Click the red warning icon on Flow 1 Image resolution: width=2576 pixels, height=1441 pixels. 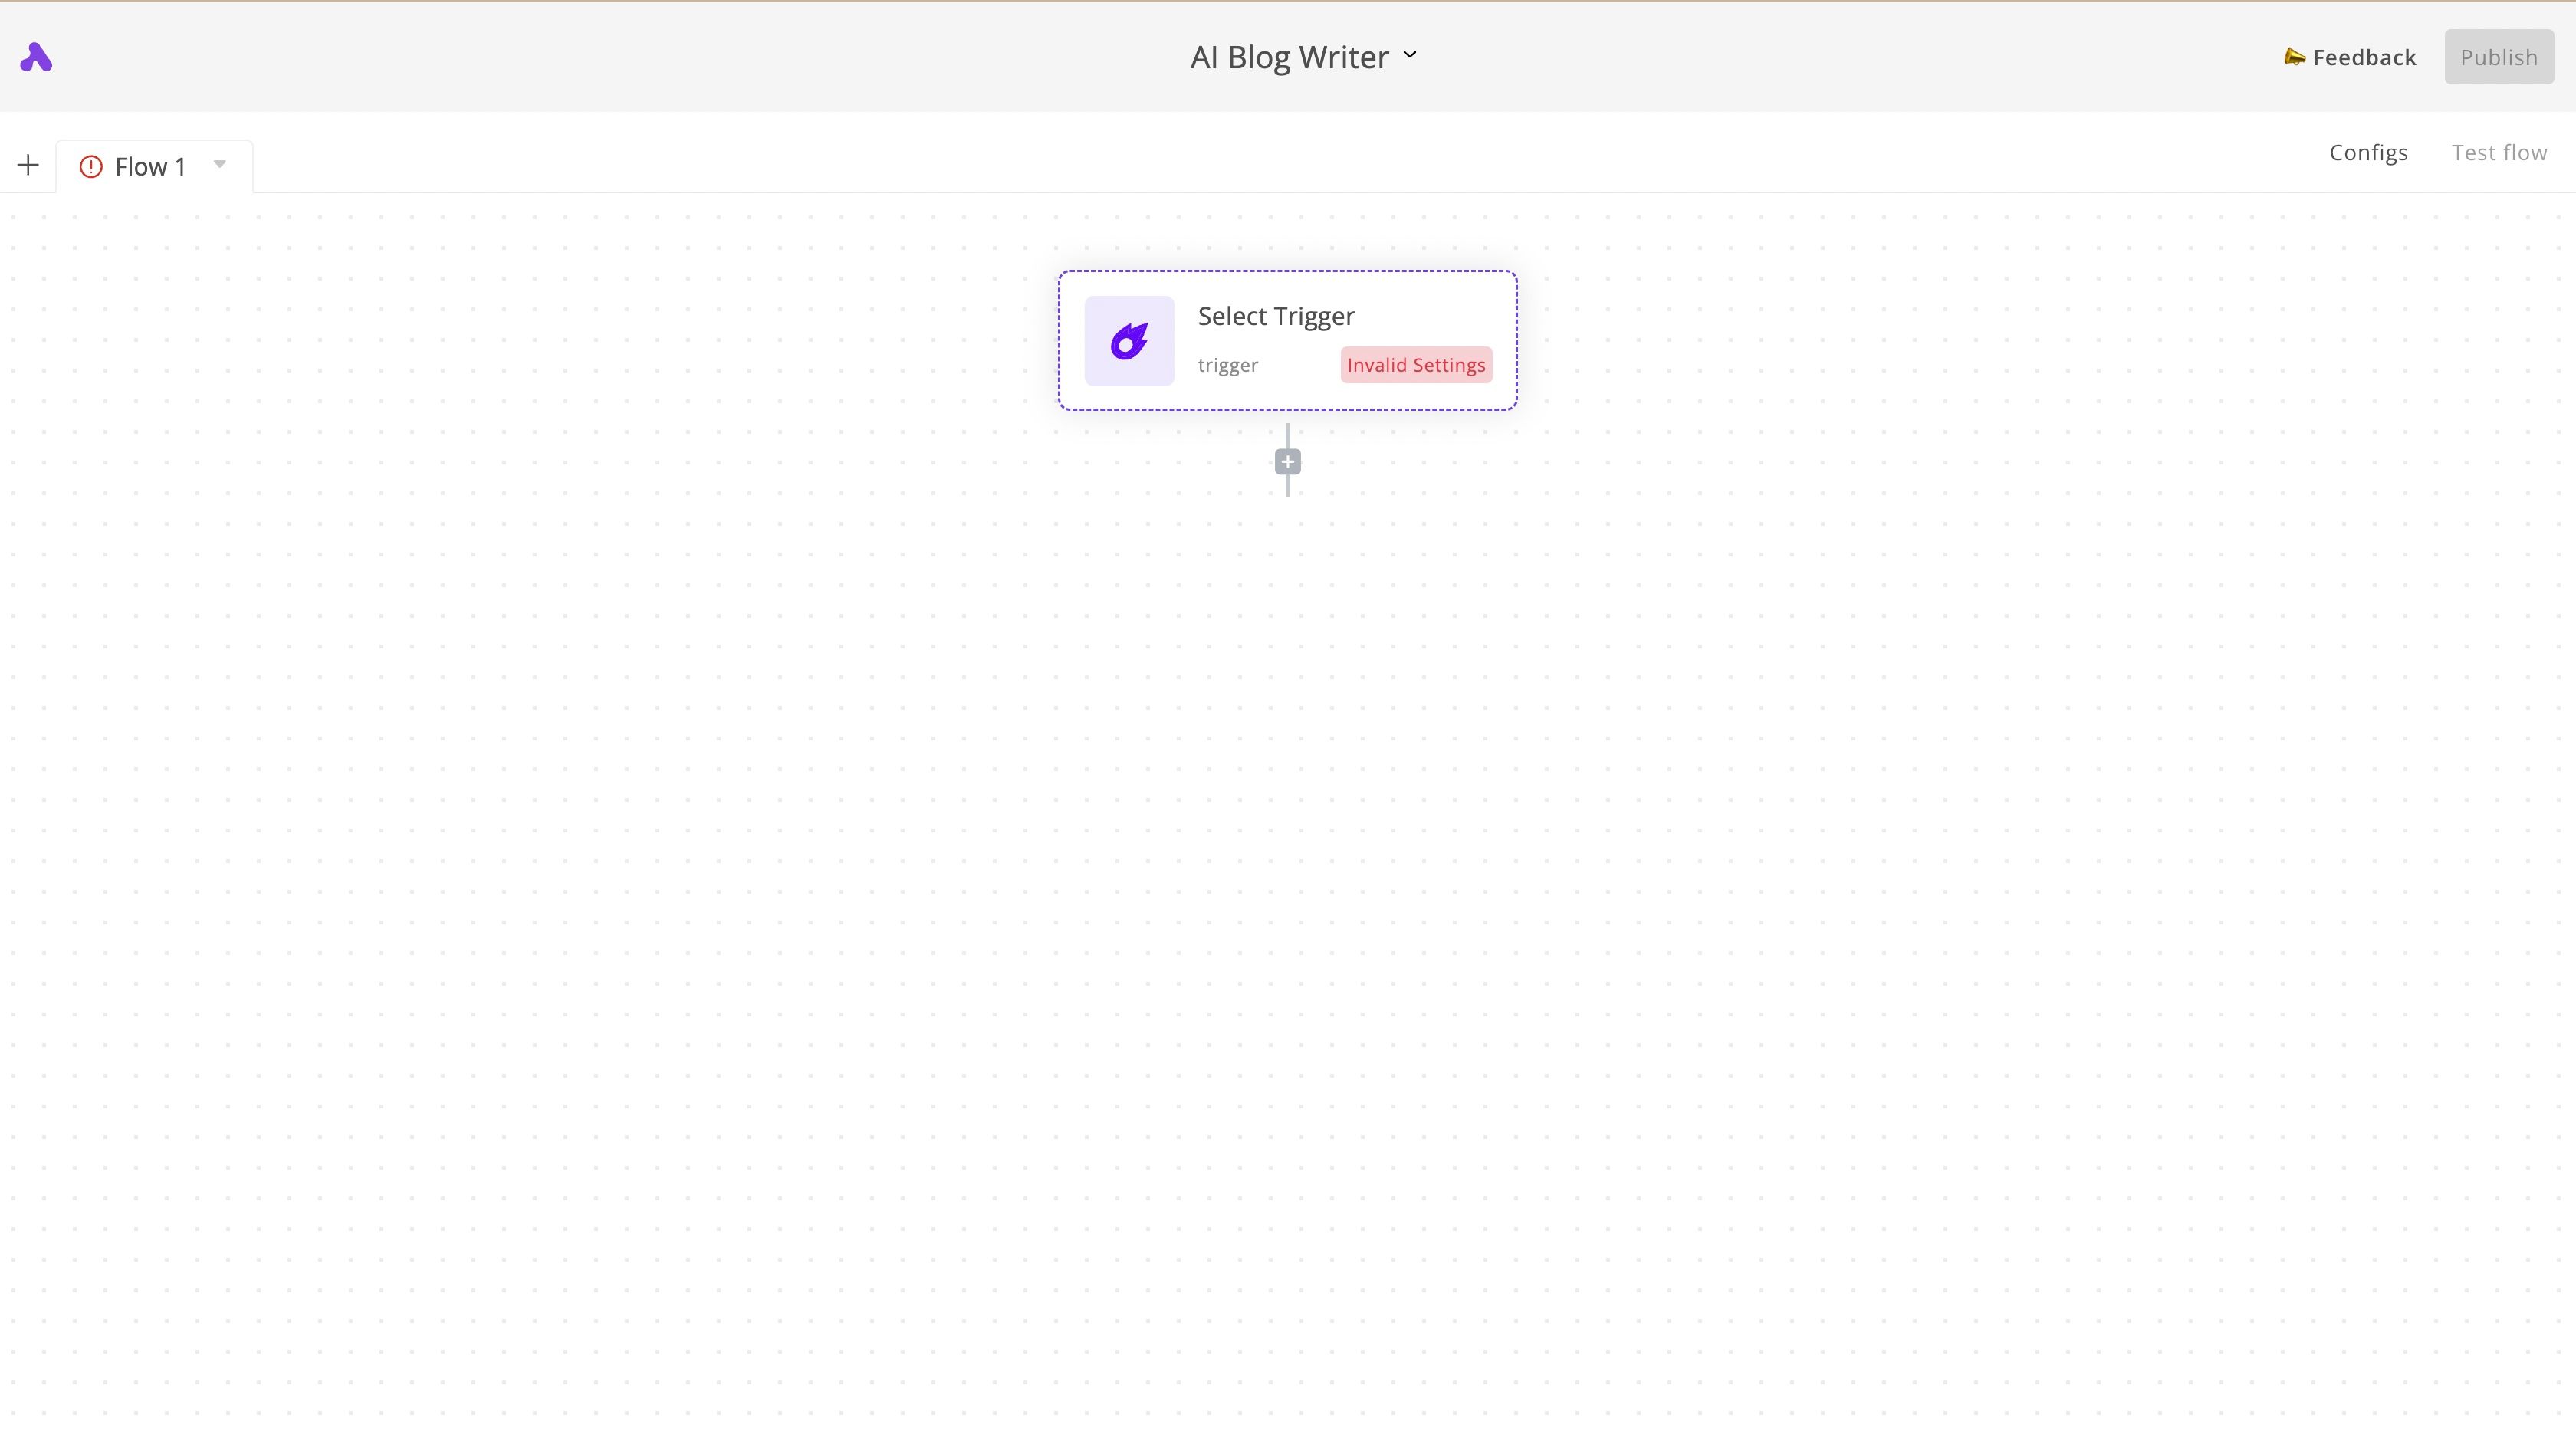(91, 166)
